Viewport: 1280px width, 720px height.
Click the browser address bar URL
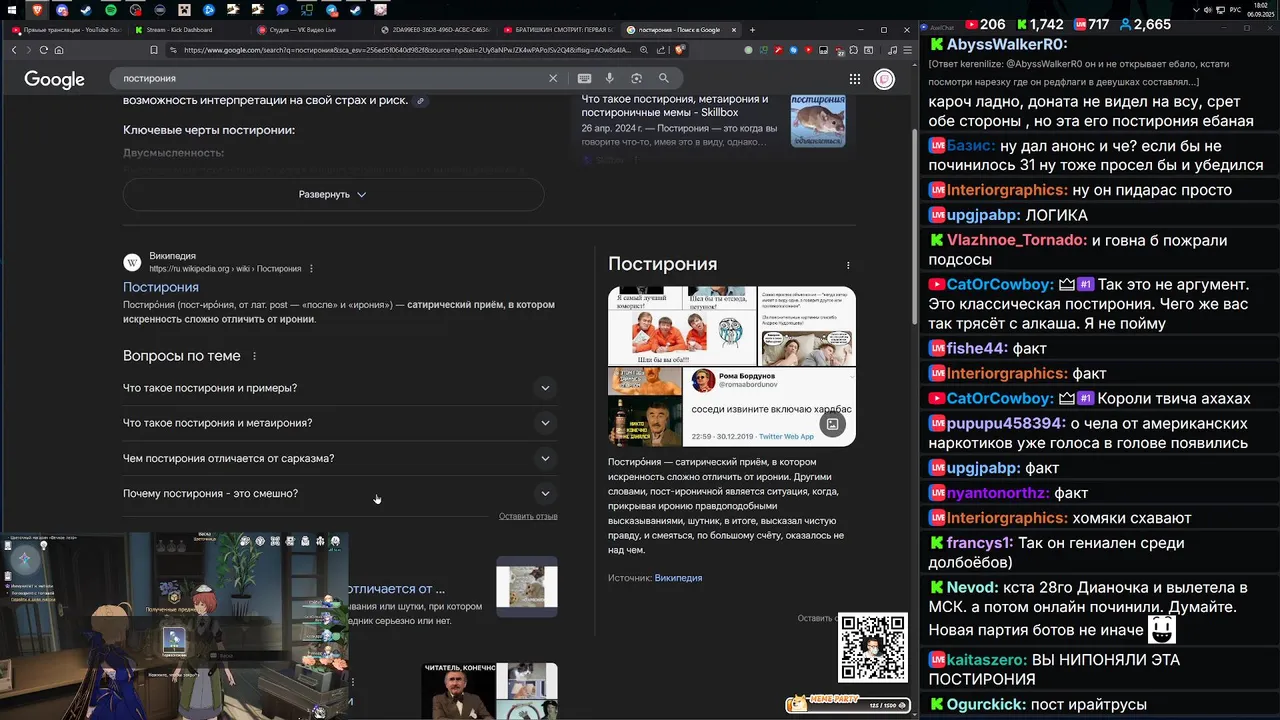(x=405, y=50)
